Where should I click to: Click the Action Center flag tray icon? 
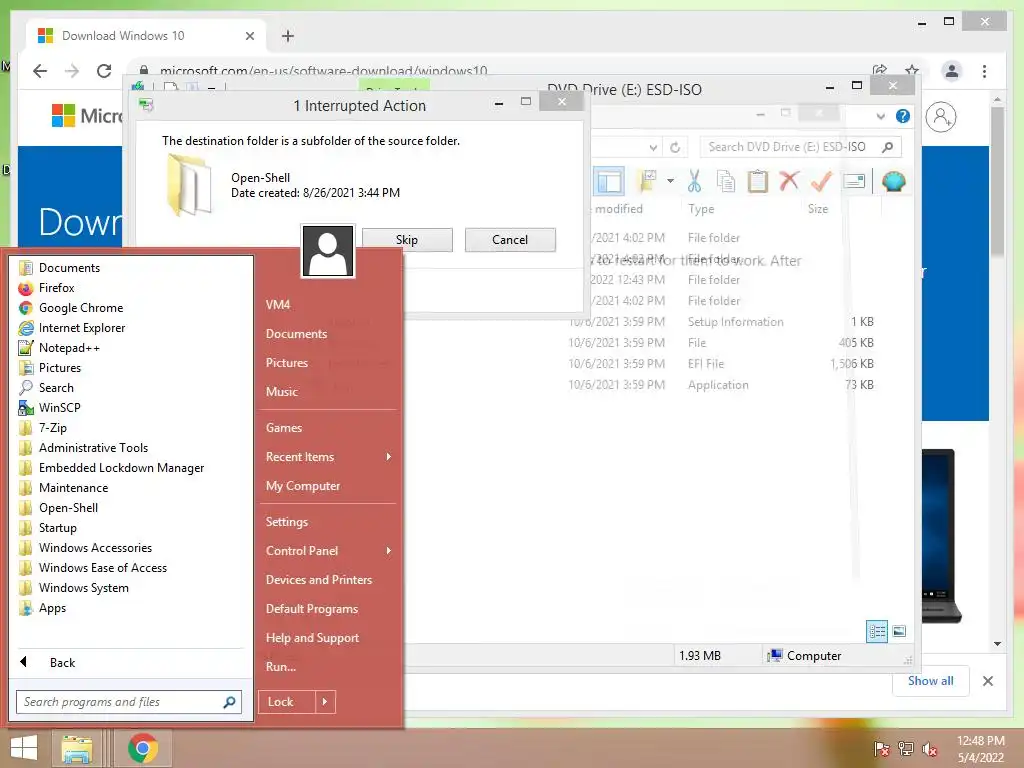point(881,749)
